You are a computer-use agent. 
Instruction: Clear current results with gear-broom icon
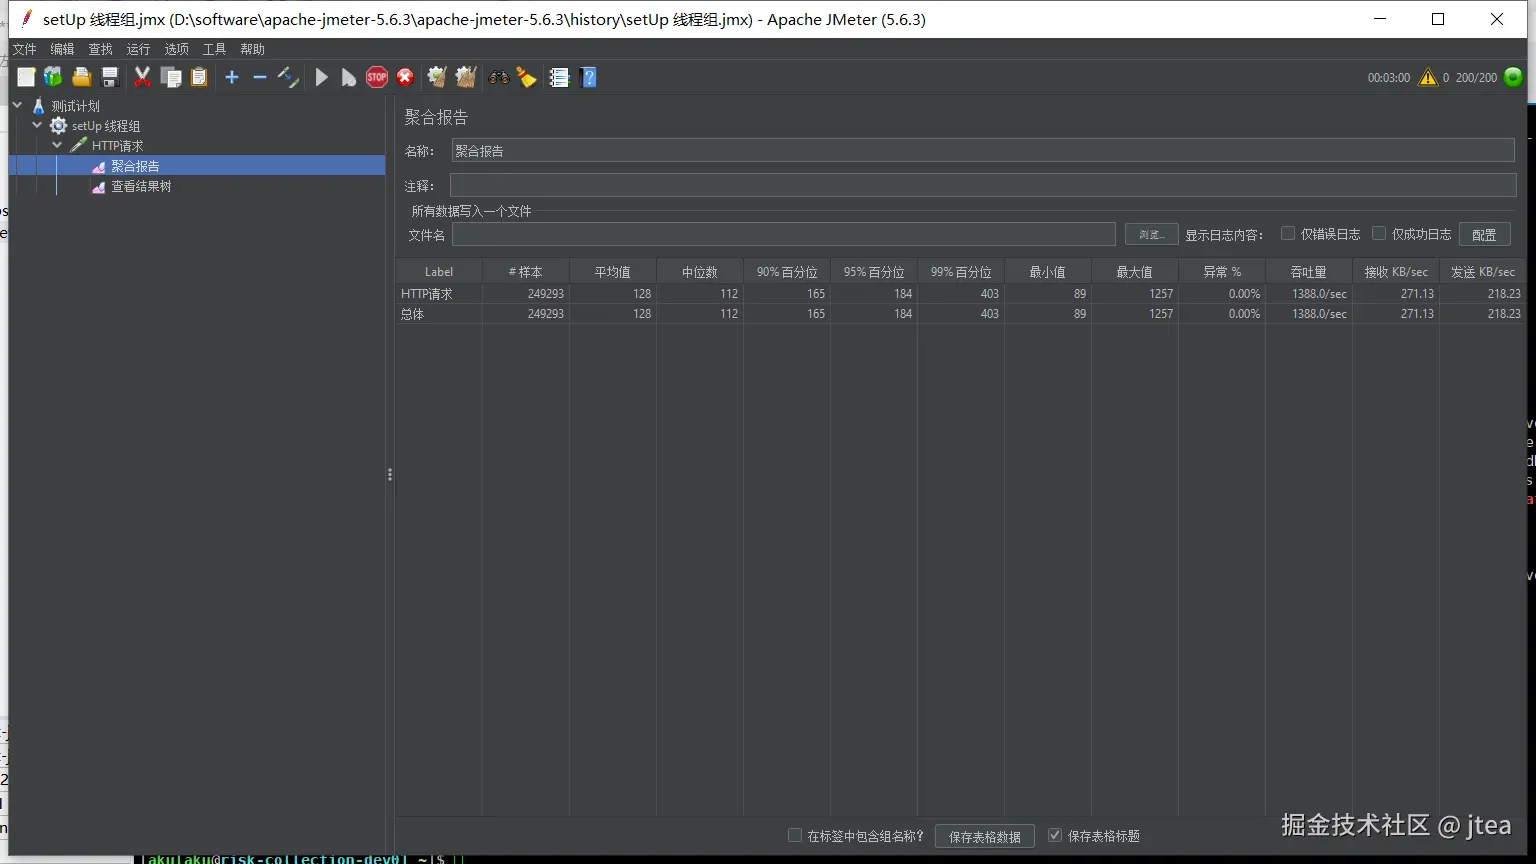[x=436, y=77]
